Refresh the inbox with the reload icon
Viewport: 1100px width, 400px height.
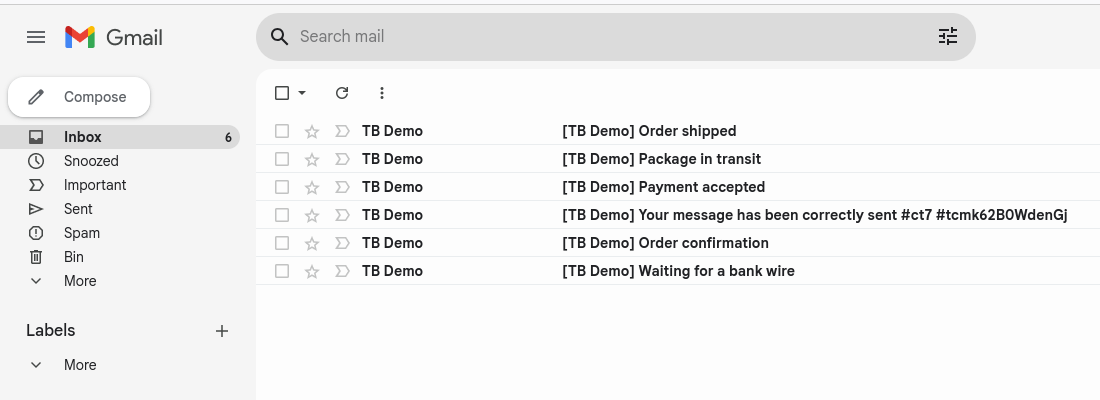342,93
